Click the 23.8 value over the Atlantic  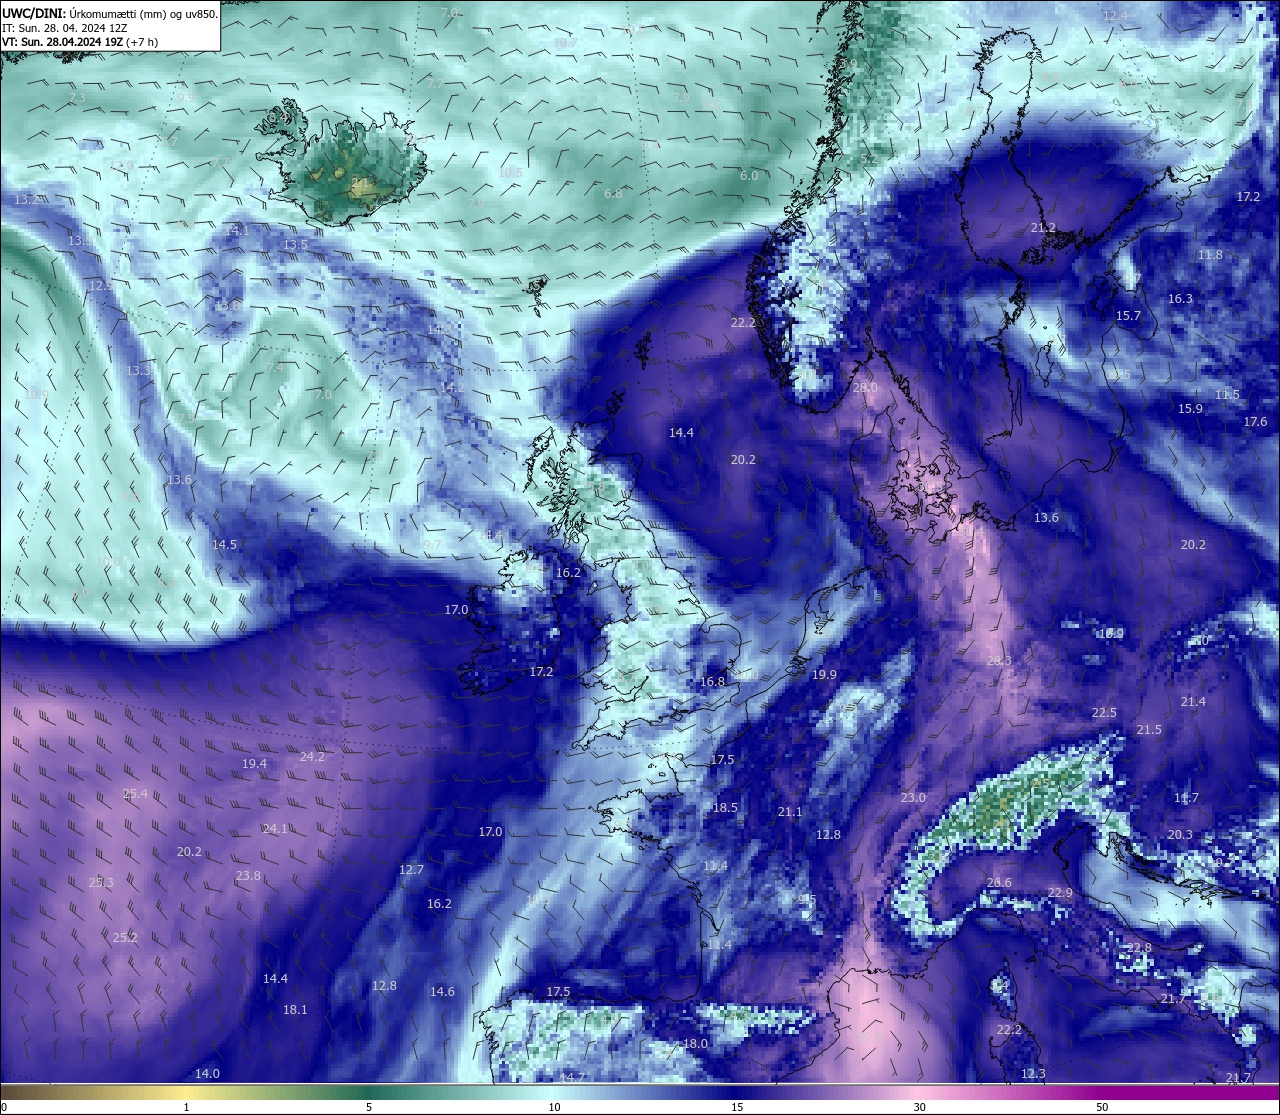pos(248,876)
